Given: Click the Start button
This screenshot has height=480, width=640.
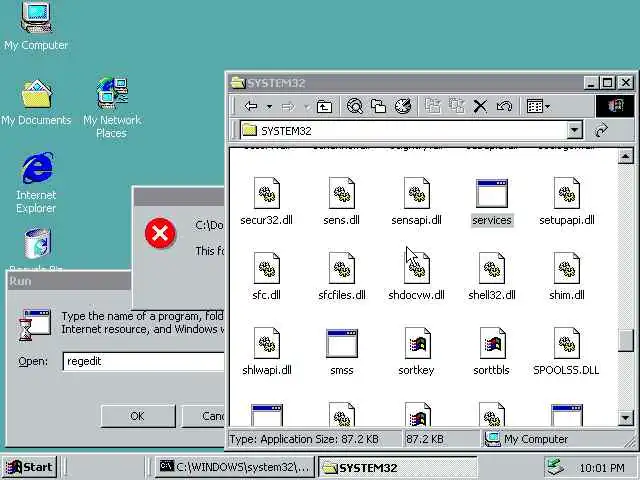Looking at the screenshot, I should (x=30, y=467).
